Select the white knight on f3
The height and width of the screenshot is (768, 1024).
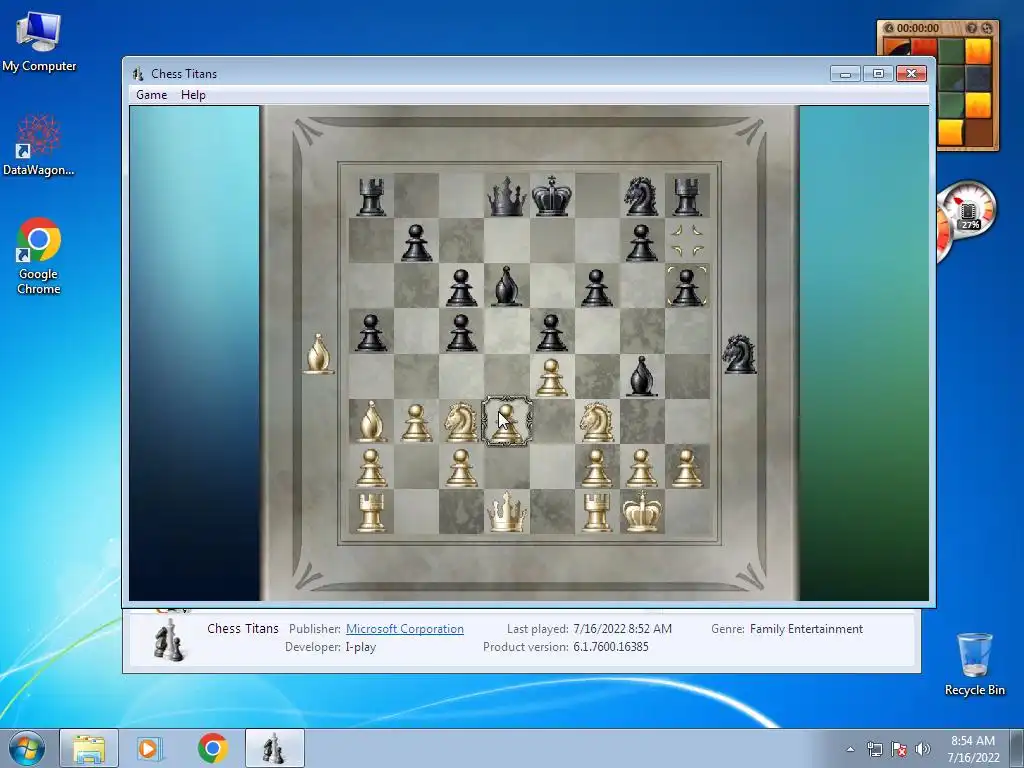(x=596, y=422)
